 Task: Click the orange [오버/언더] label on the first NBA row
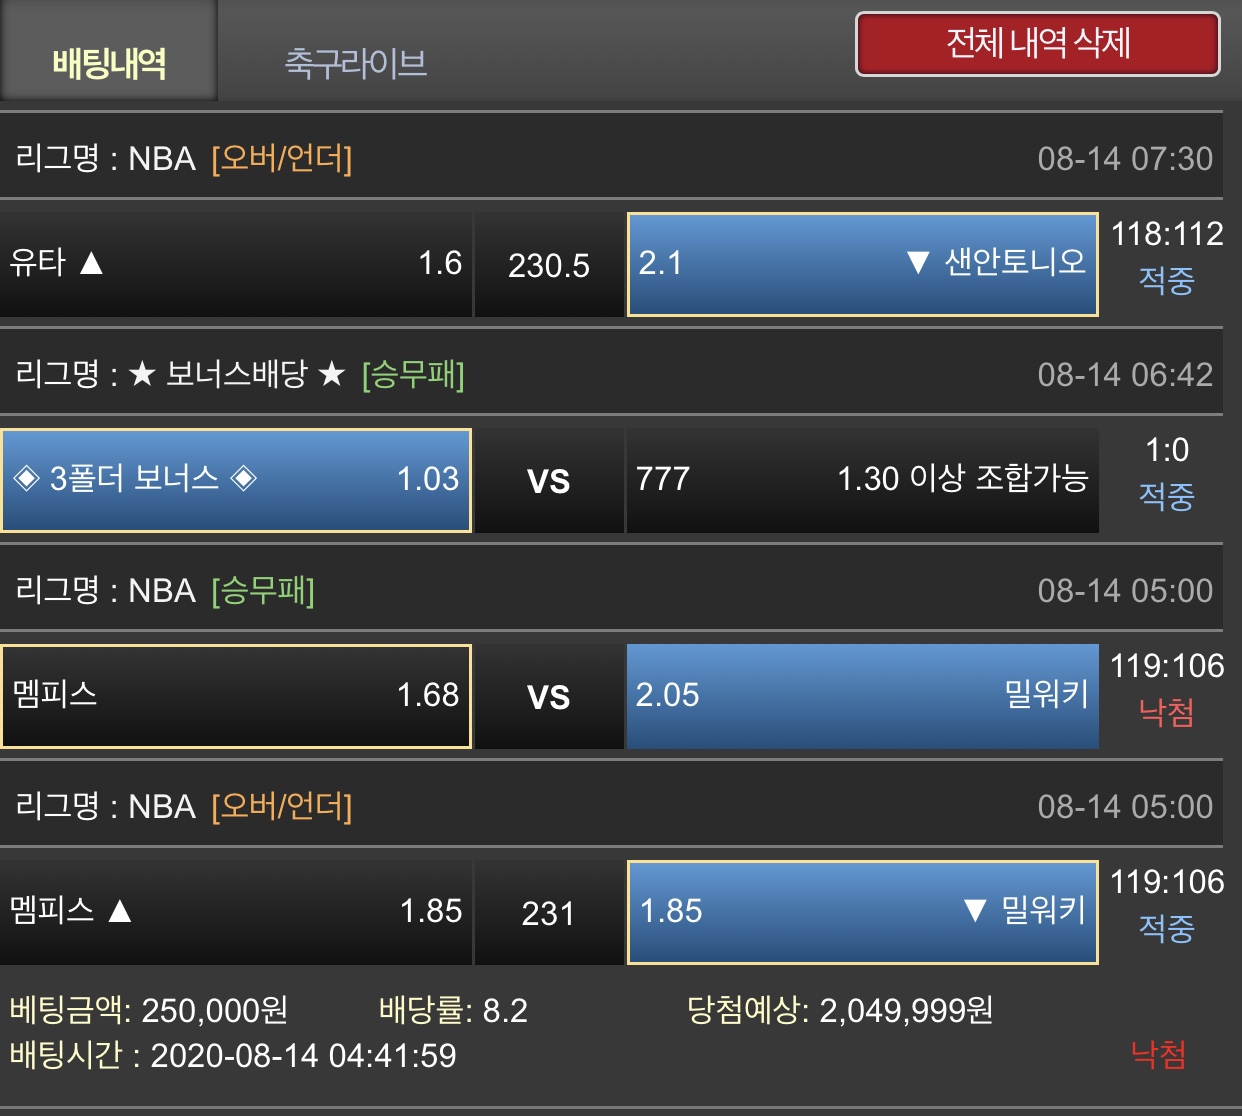pos(282,158)
